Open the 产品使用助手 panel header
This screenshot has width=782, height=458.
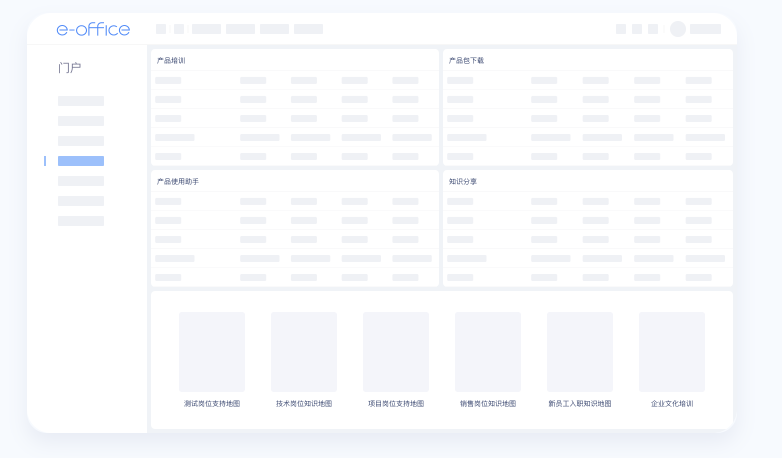pos(178,181)
